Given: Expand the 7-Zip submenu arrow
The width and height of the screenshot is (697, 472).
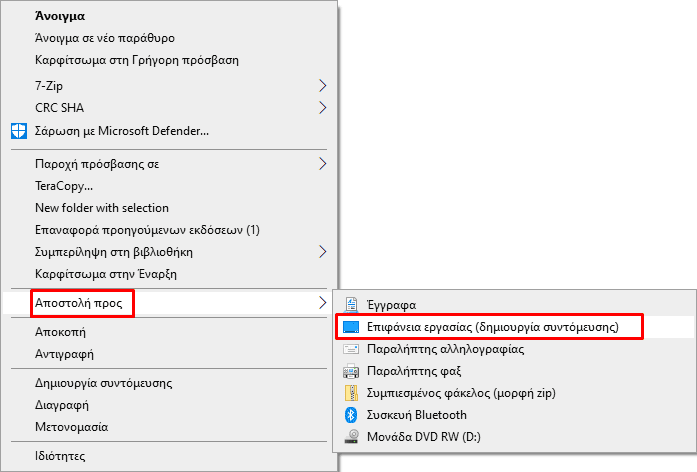Looking at the screenshot, I should point(323,85).
